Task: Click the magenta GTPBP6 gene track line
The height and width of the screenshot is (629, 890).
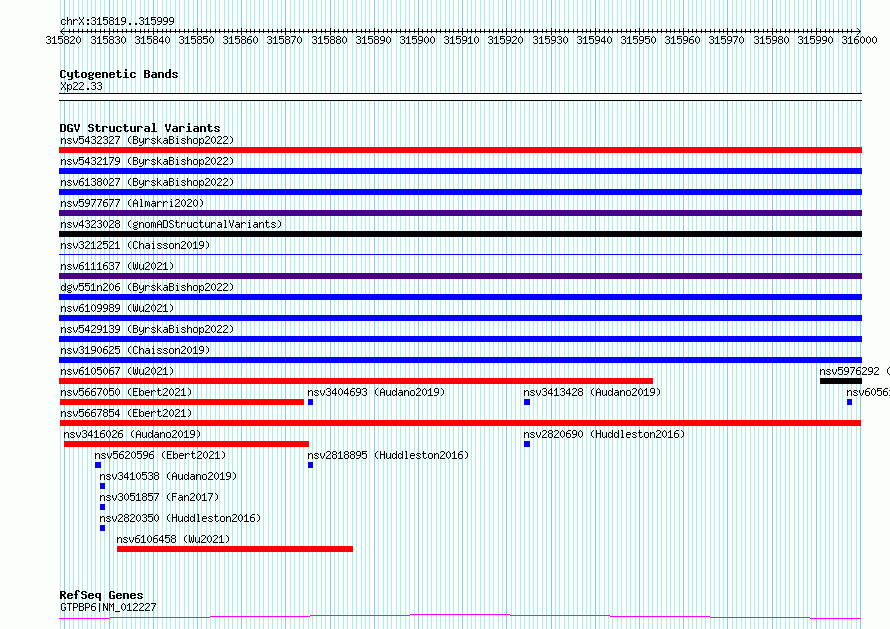Action: [460, 617]
